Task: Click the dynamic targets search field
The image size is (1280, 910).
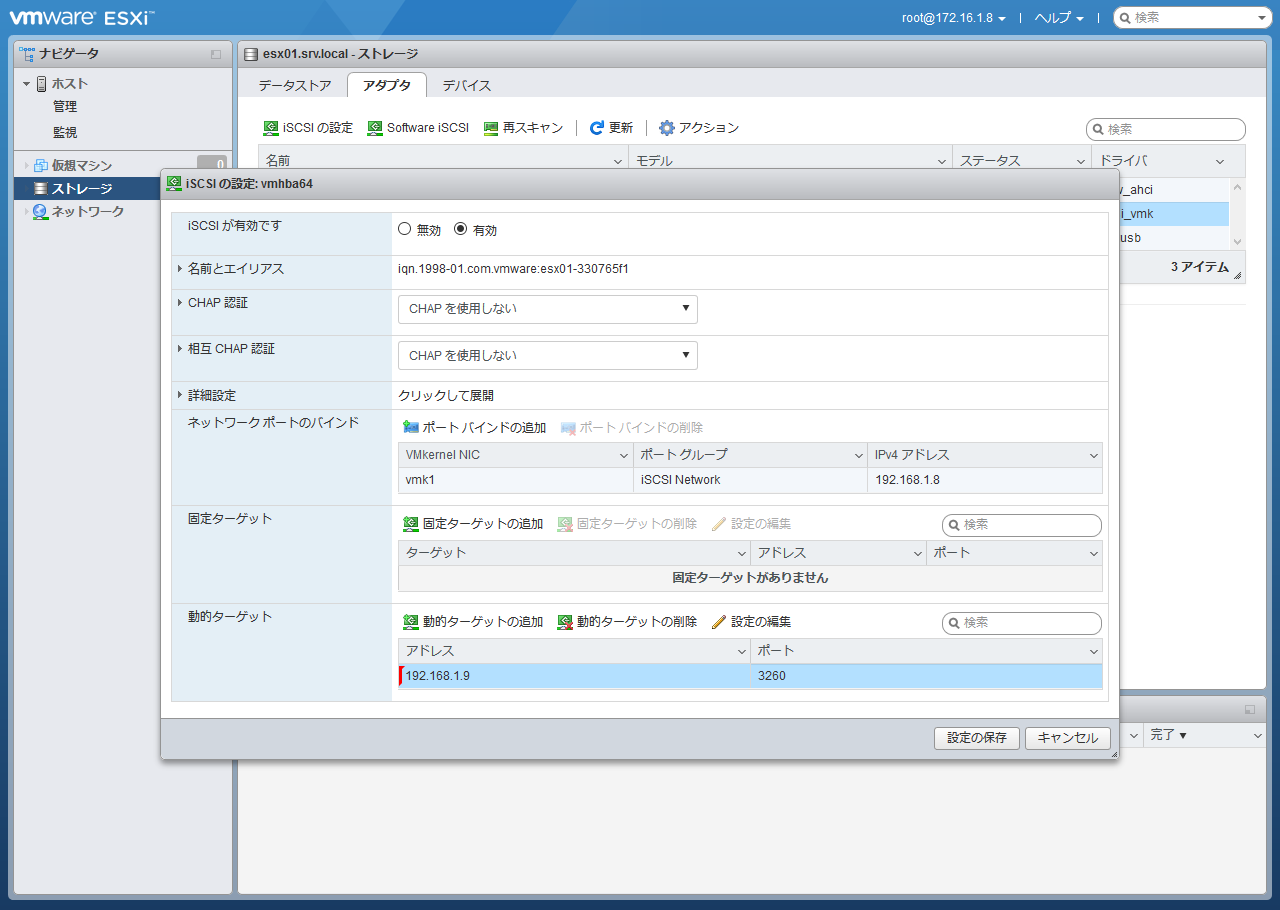Action: [1022, 623]
